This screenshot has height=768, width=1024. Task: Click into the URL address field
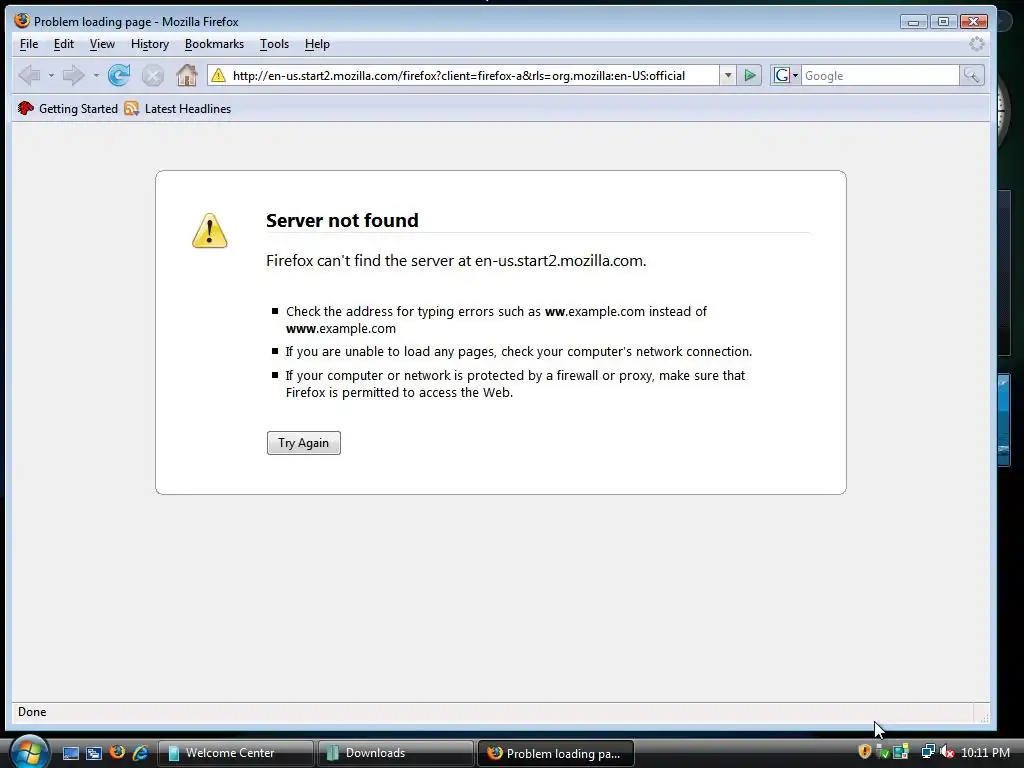click(473, 76)
